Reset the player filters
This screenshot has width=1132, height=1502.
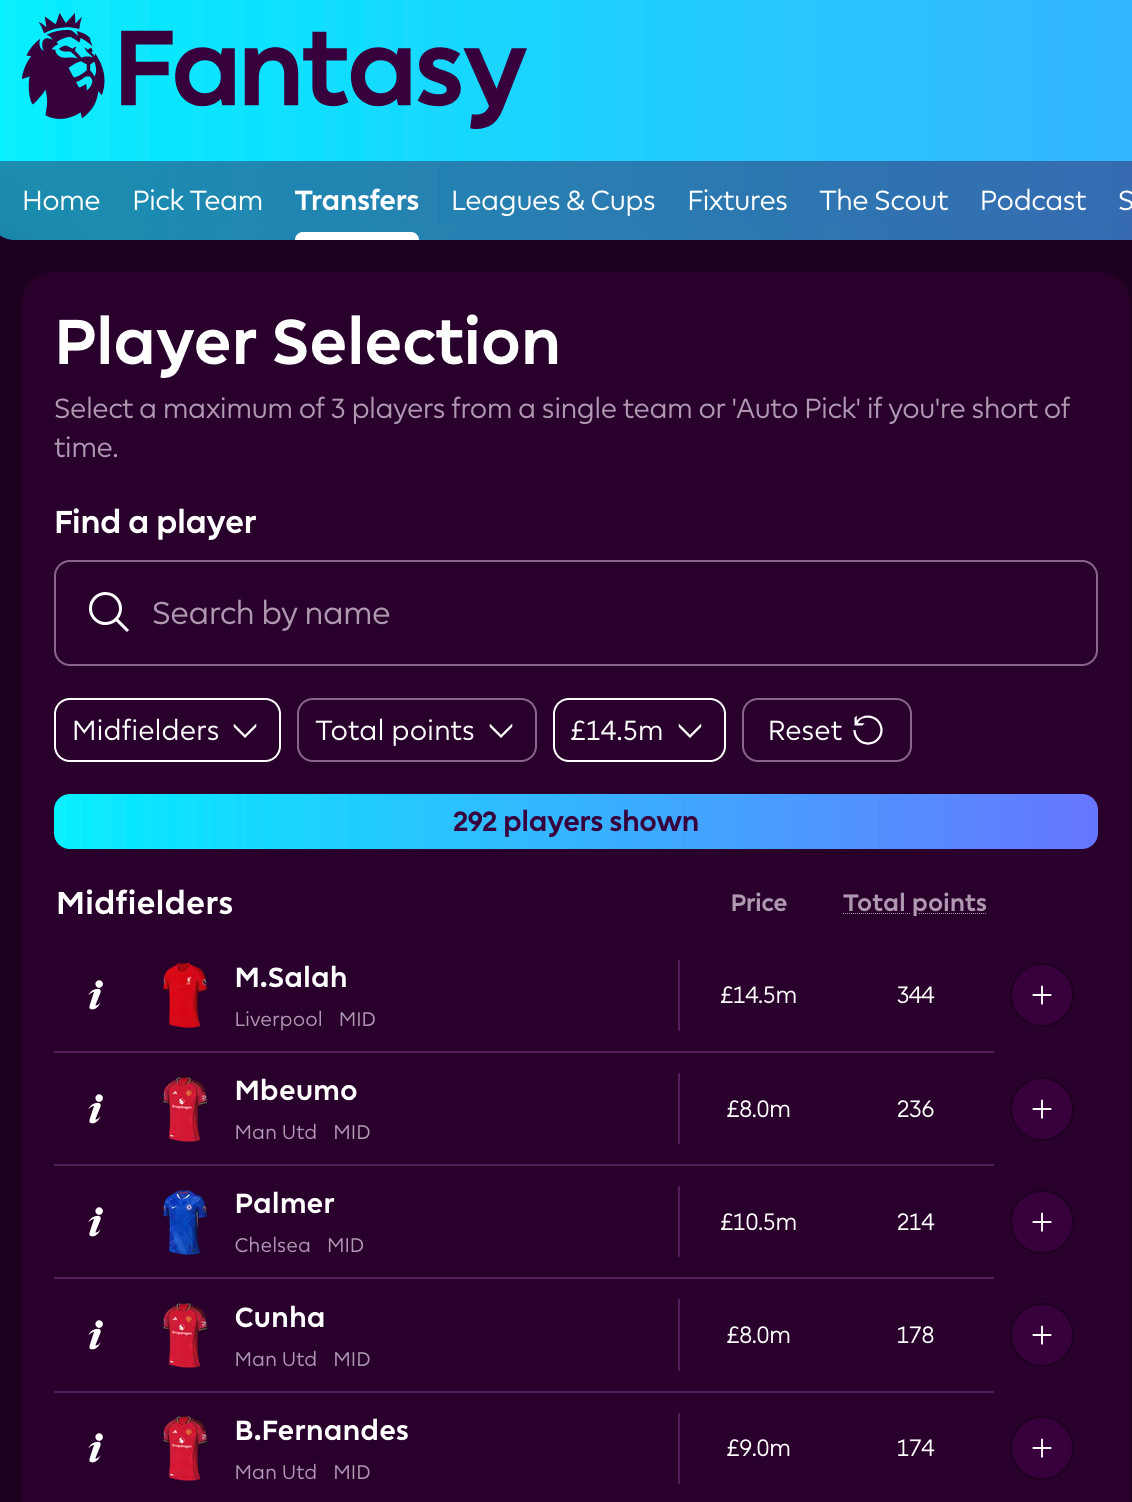826,730
